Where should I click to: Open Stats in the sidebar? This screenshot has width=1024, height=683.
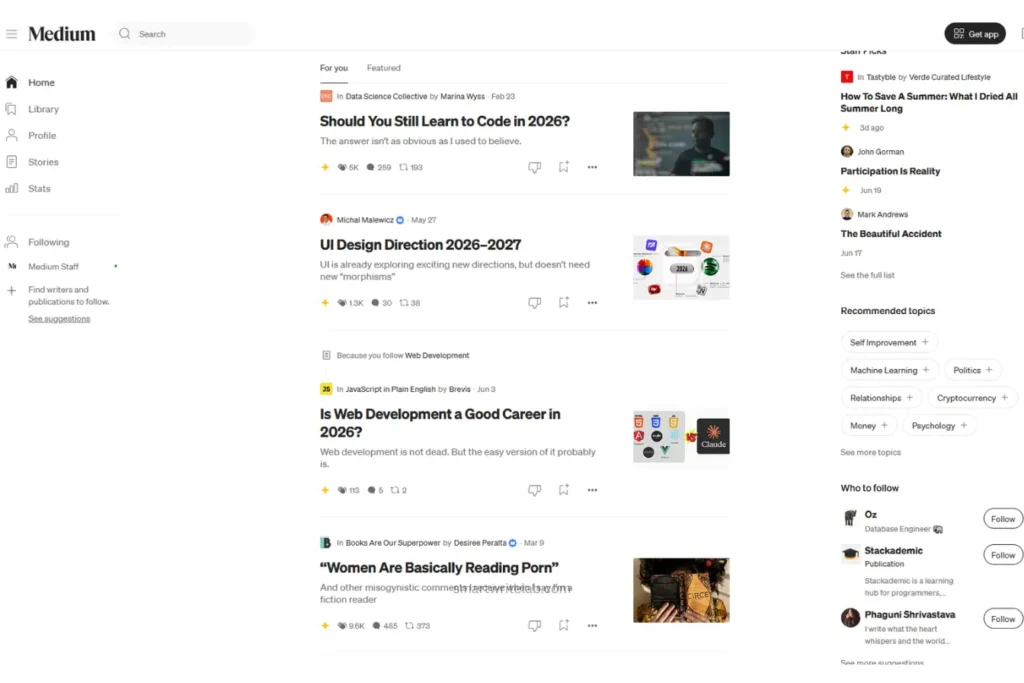click(28, 188)
